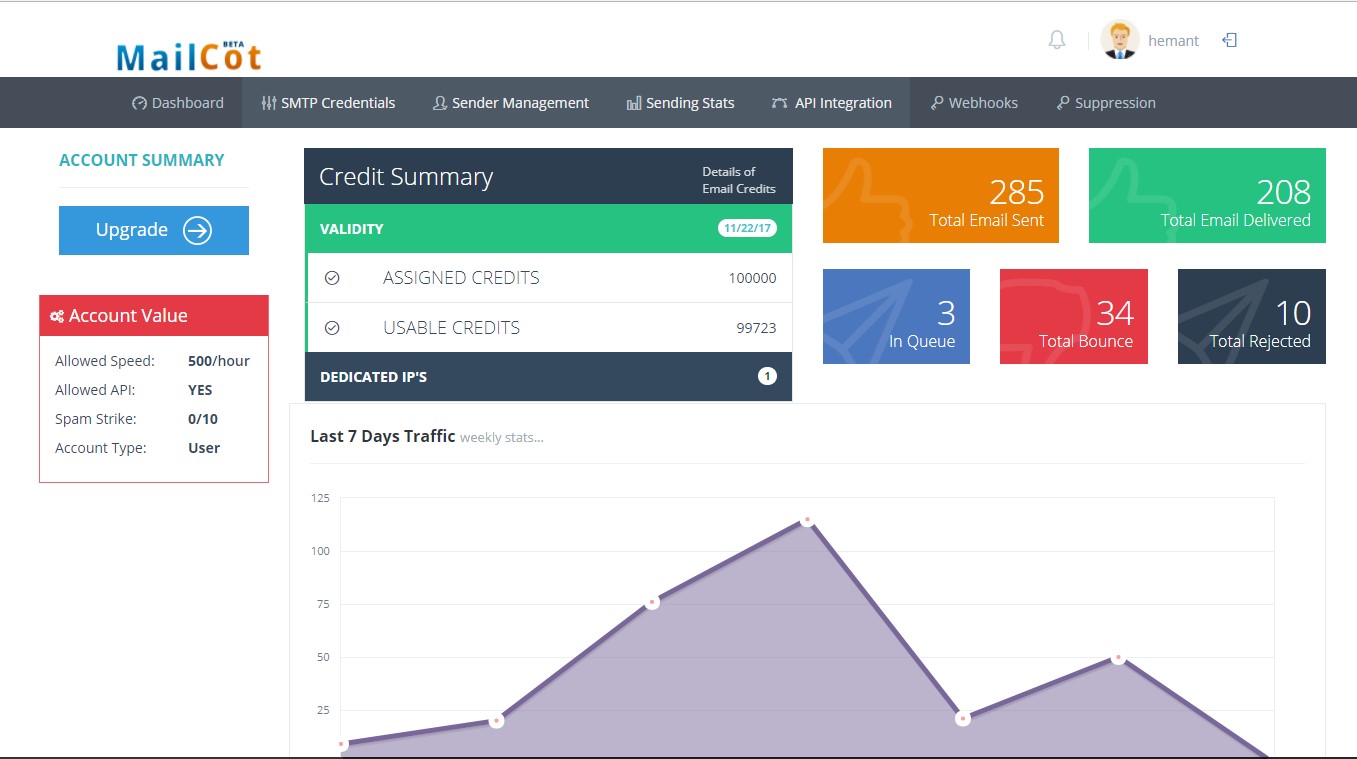Click the USABLE CREDITS label
Image resolution: width=1357 pixels, height=759 pixels.
[x=451, y=328]
